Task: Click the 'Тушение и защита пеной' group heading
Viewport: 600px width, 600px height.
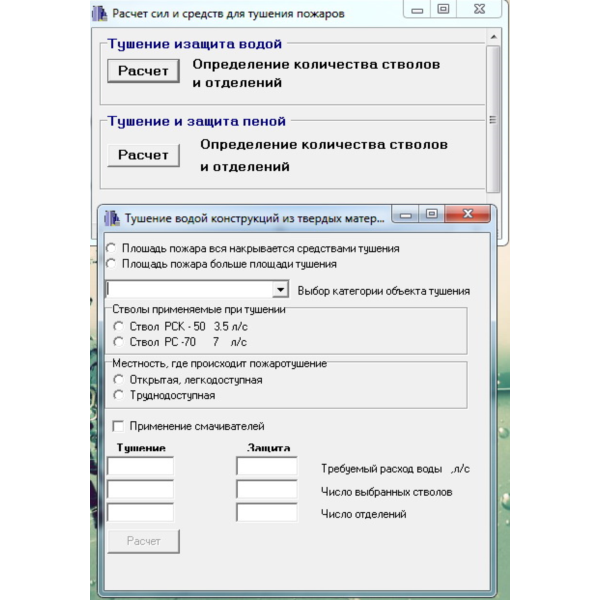Action: [x=197, y=121]
